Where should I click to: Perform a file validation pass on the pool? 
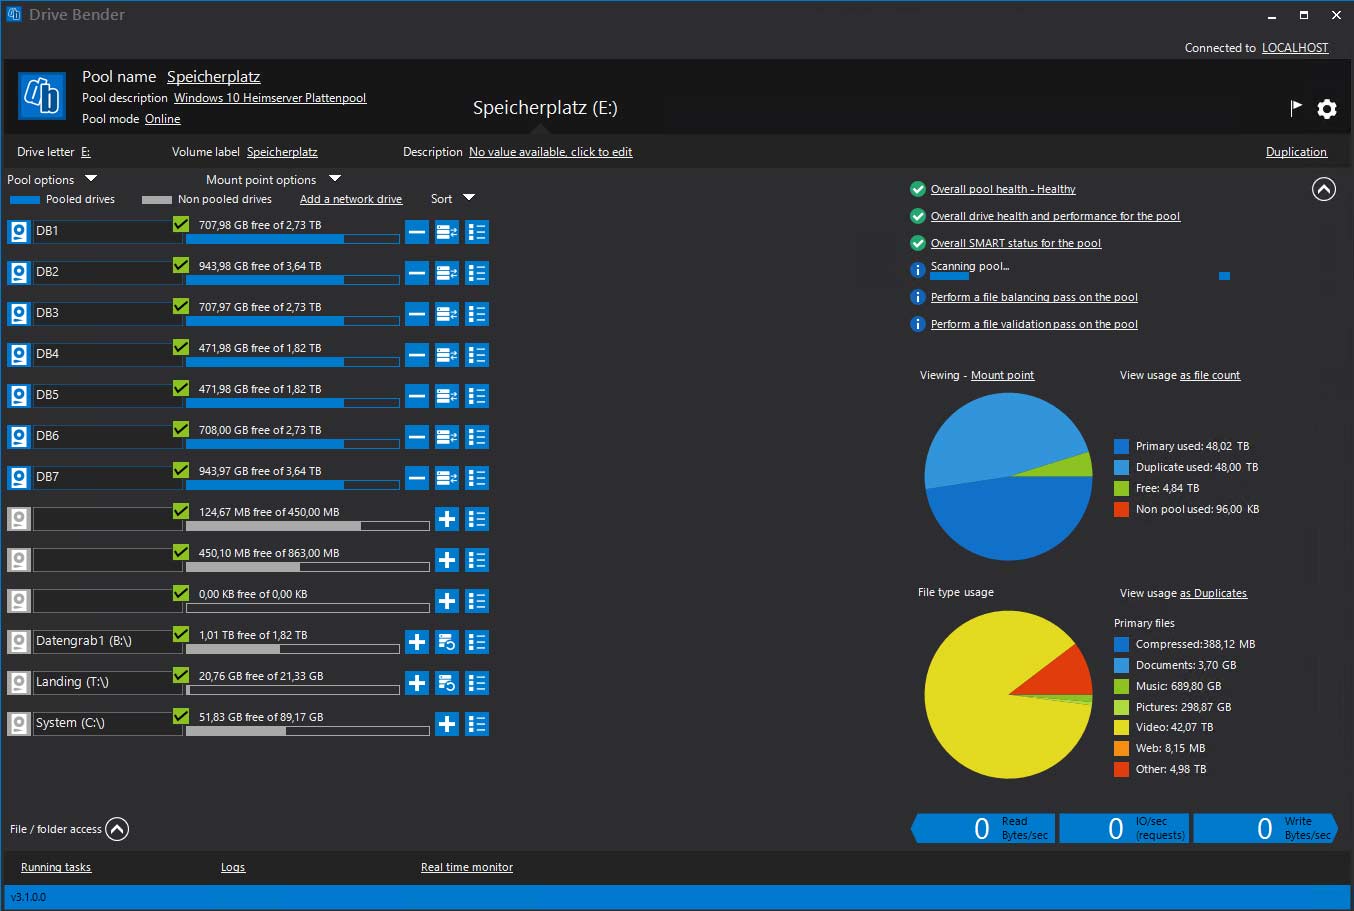pyautogui.click(x=1034, y=324)
